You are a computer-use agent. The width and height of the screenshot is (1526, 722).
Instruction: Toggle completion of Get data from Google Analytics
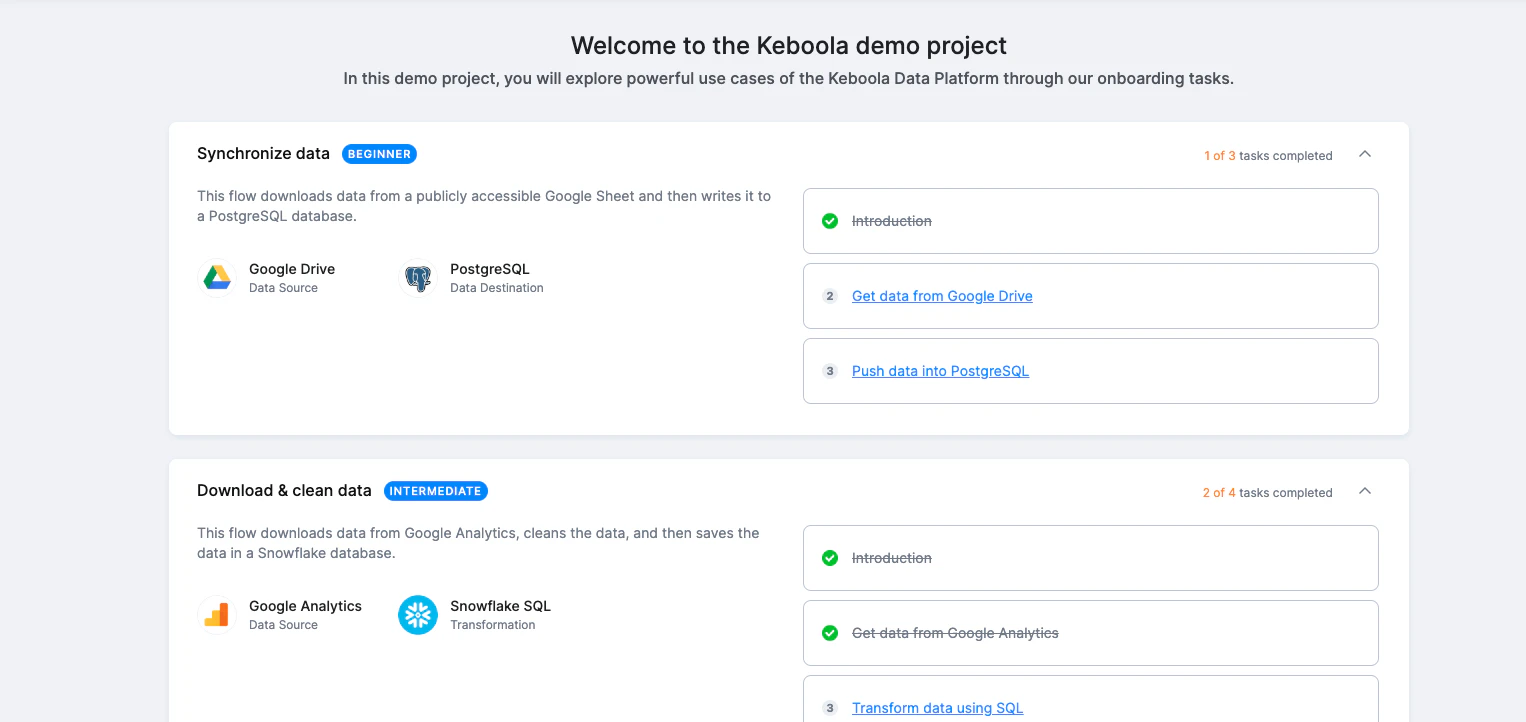coord(955,633)
